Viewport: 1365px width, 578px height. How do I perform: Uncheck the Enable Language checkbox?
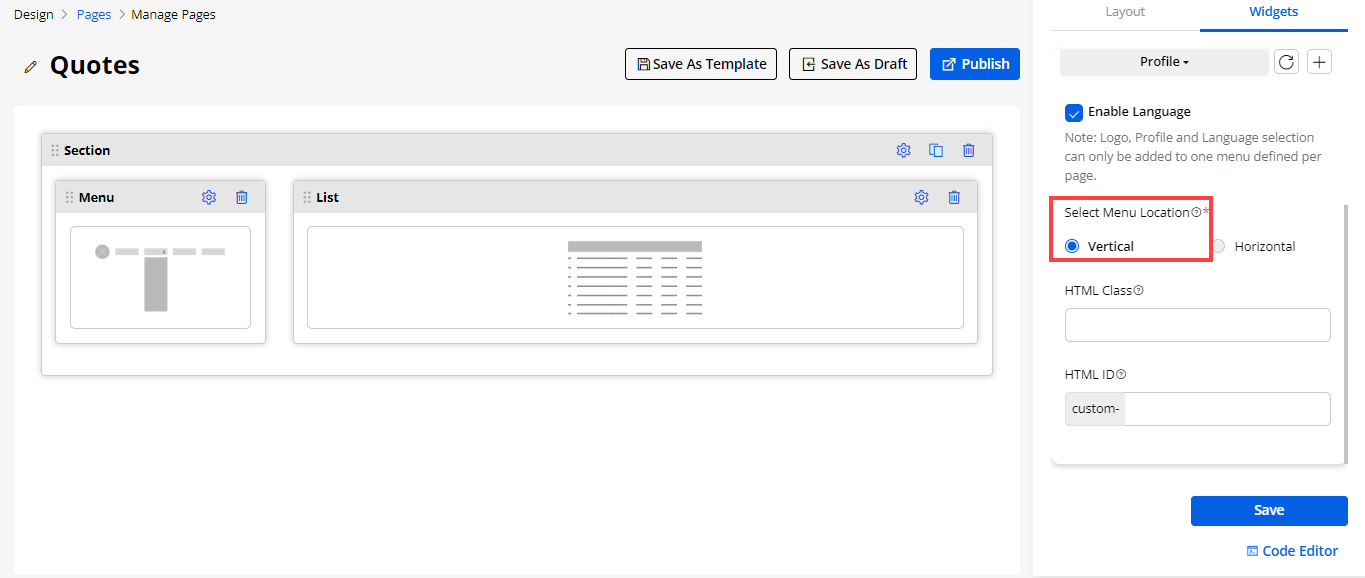1074,112
